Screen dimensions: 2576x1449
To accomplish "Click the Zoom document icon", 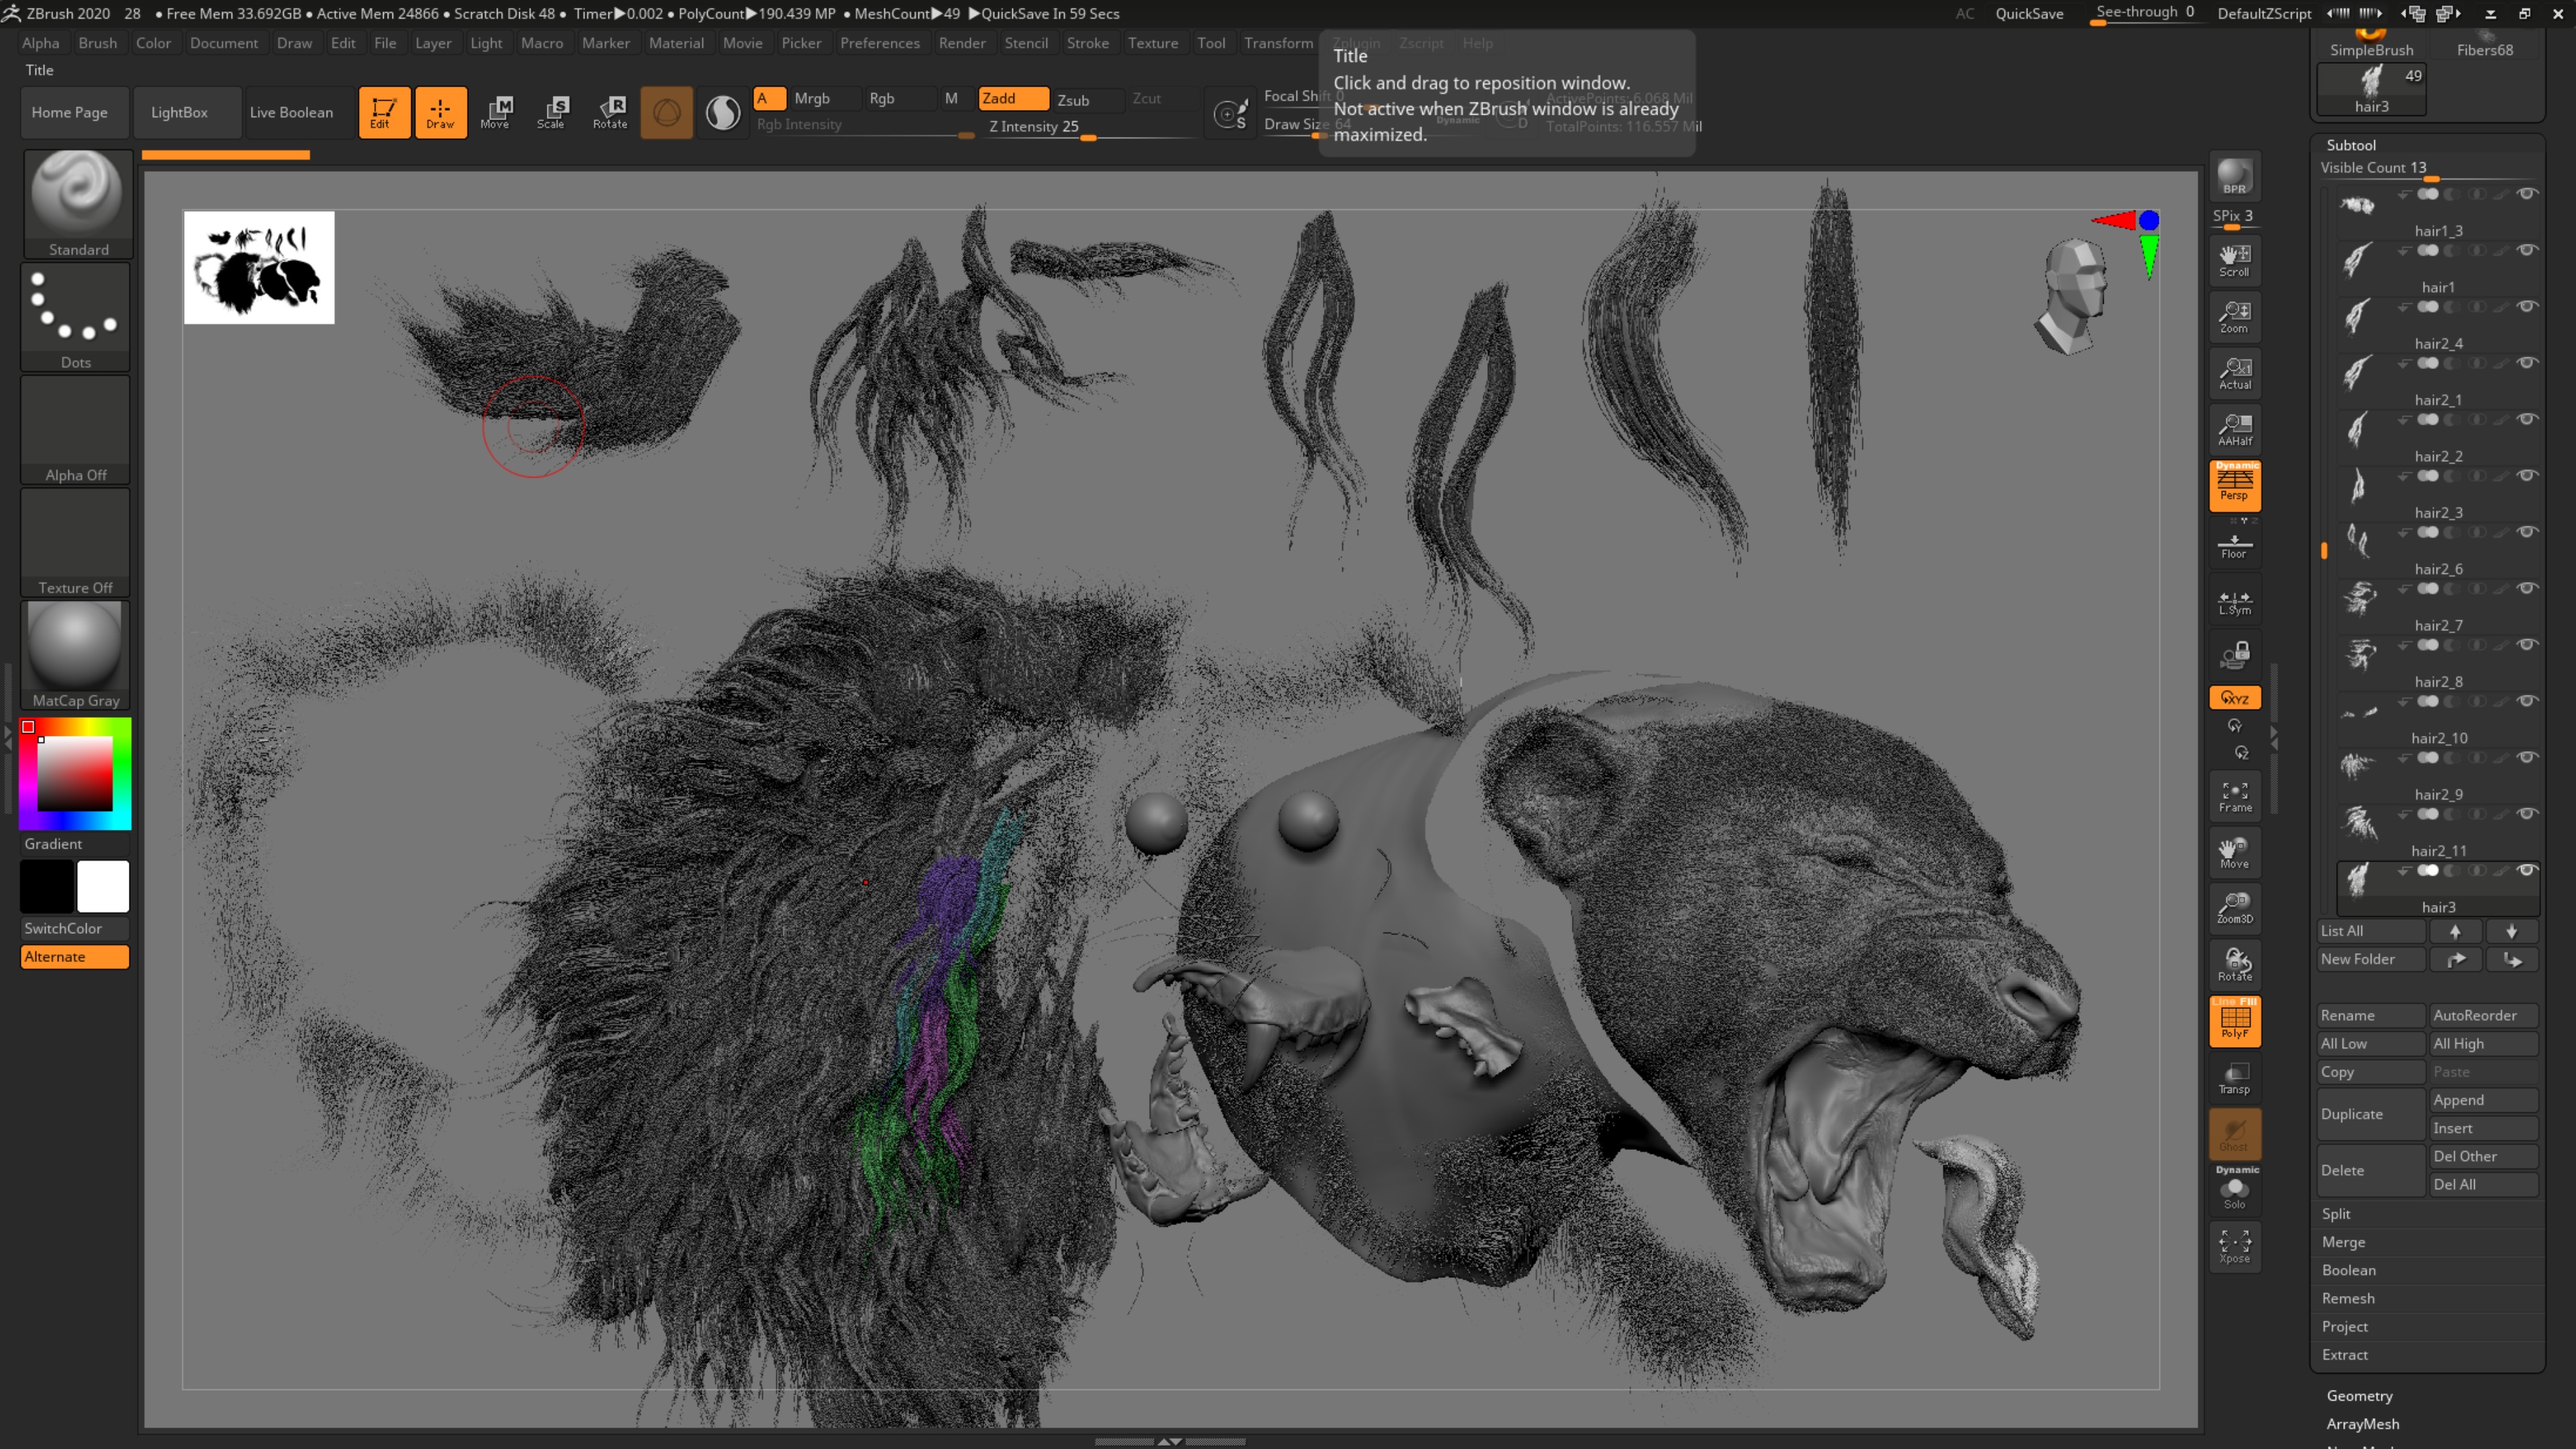I will pos(2234,316).
